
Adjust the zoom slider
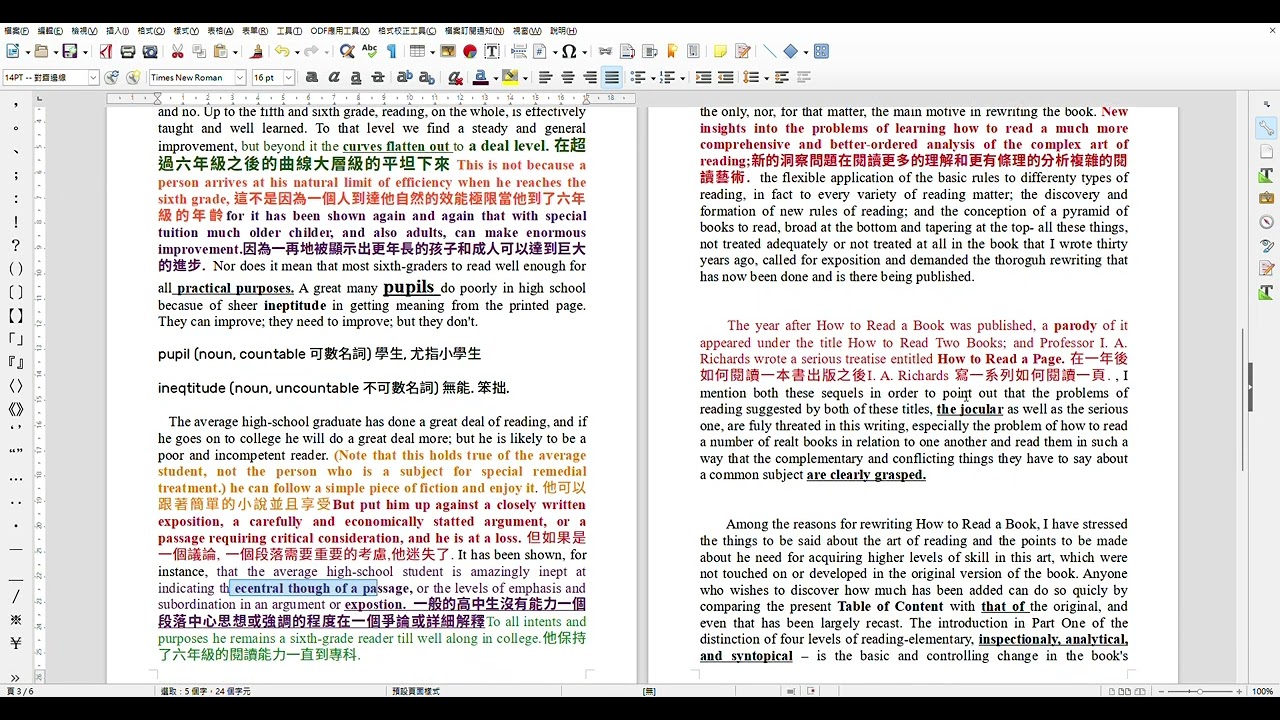click(x=1200, y=691)
